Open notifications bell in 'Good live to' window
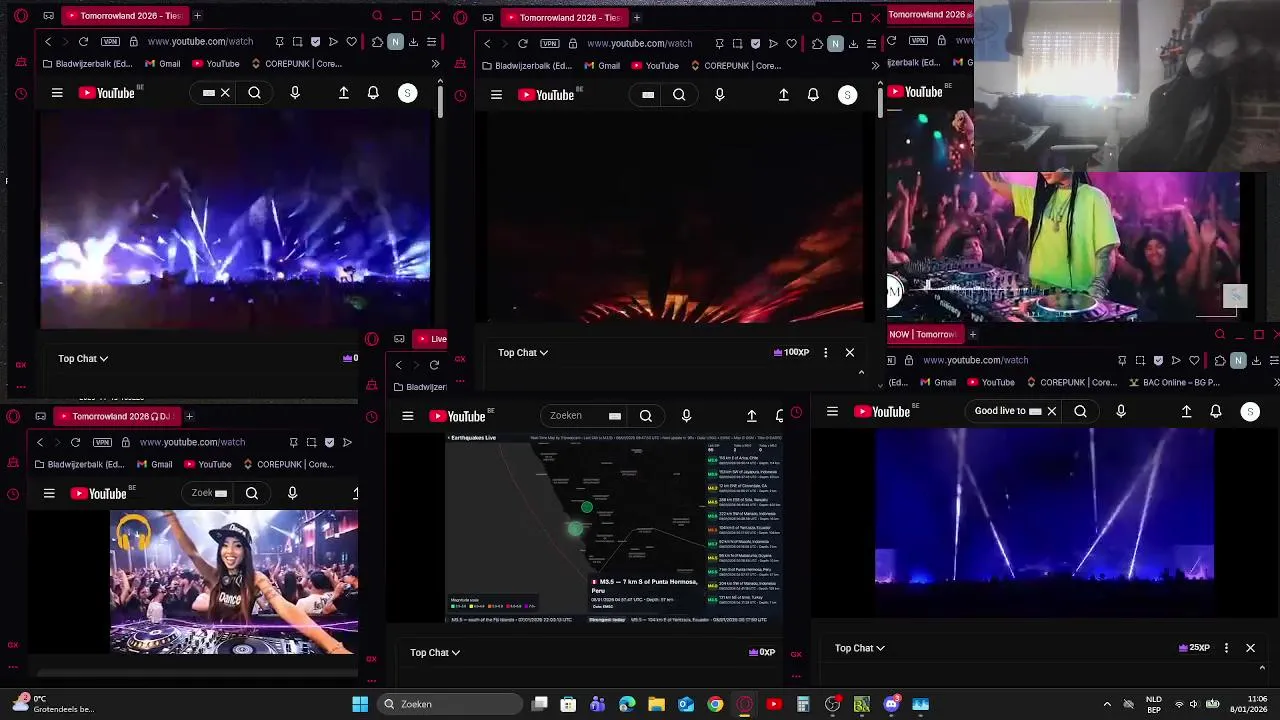1280x720 pixels. pyautogui.click(x=1216, y=411)
